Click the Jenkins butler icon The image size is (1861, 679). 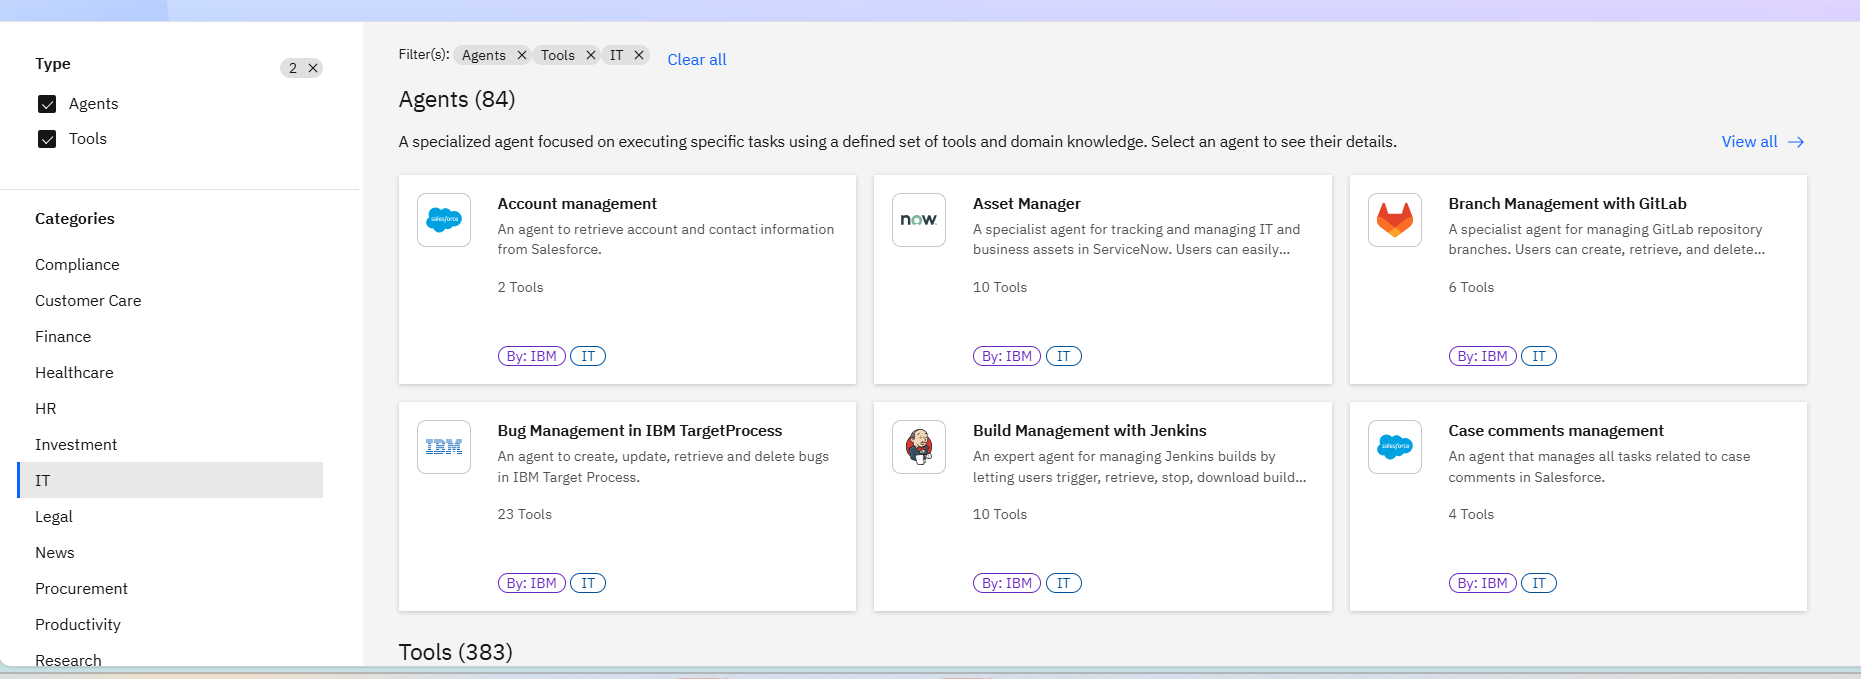click(918, 447)
